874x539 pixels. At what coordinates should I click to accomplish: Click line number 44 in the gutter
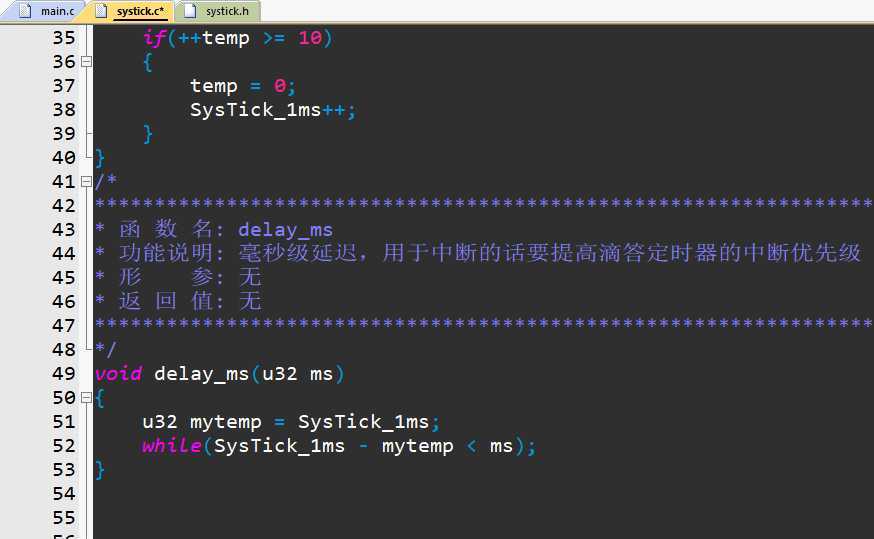pyautogui.click(x=64, y=254)
